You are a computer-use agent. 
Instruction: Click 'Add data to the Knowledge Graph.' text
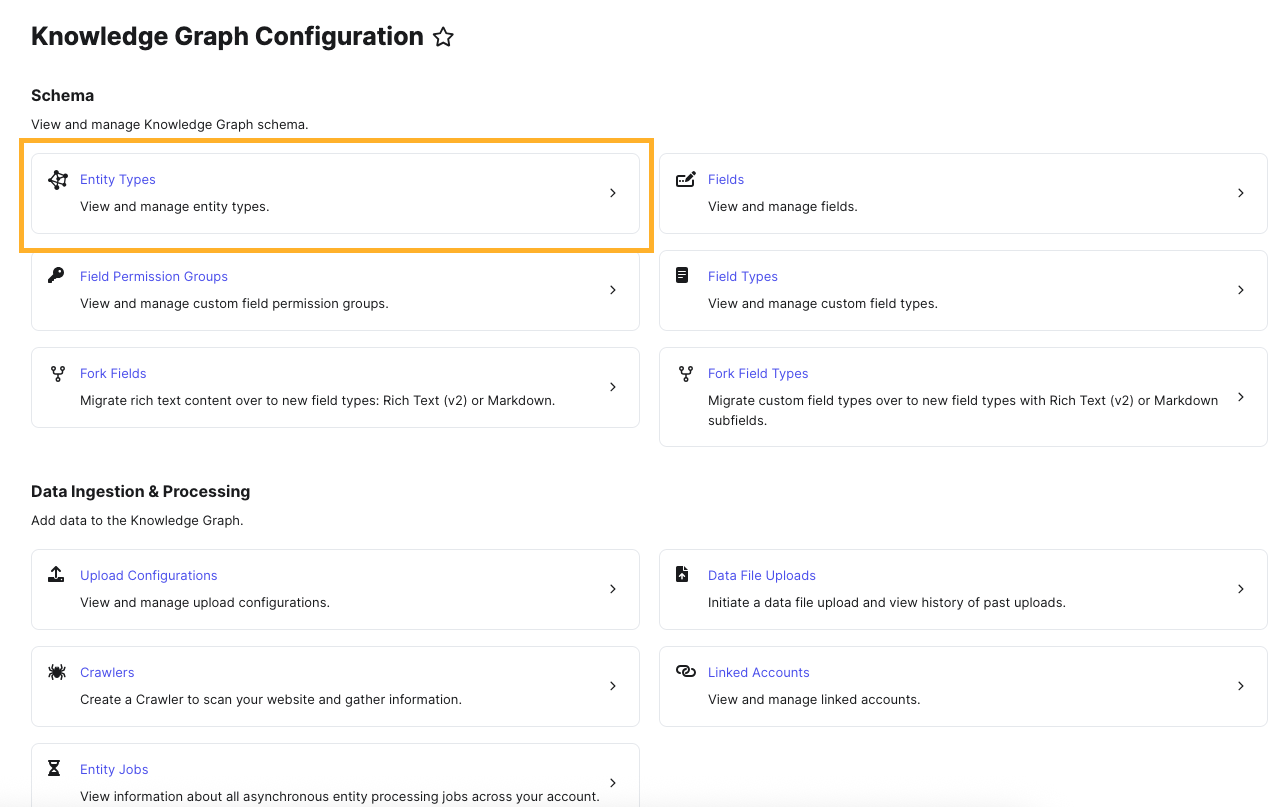pyautogui.click(x=137, y=521)
